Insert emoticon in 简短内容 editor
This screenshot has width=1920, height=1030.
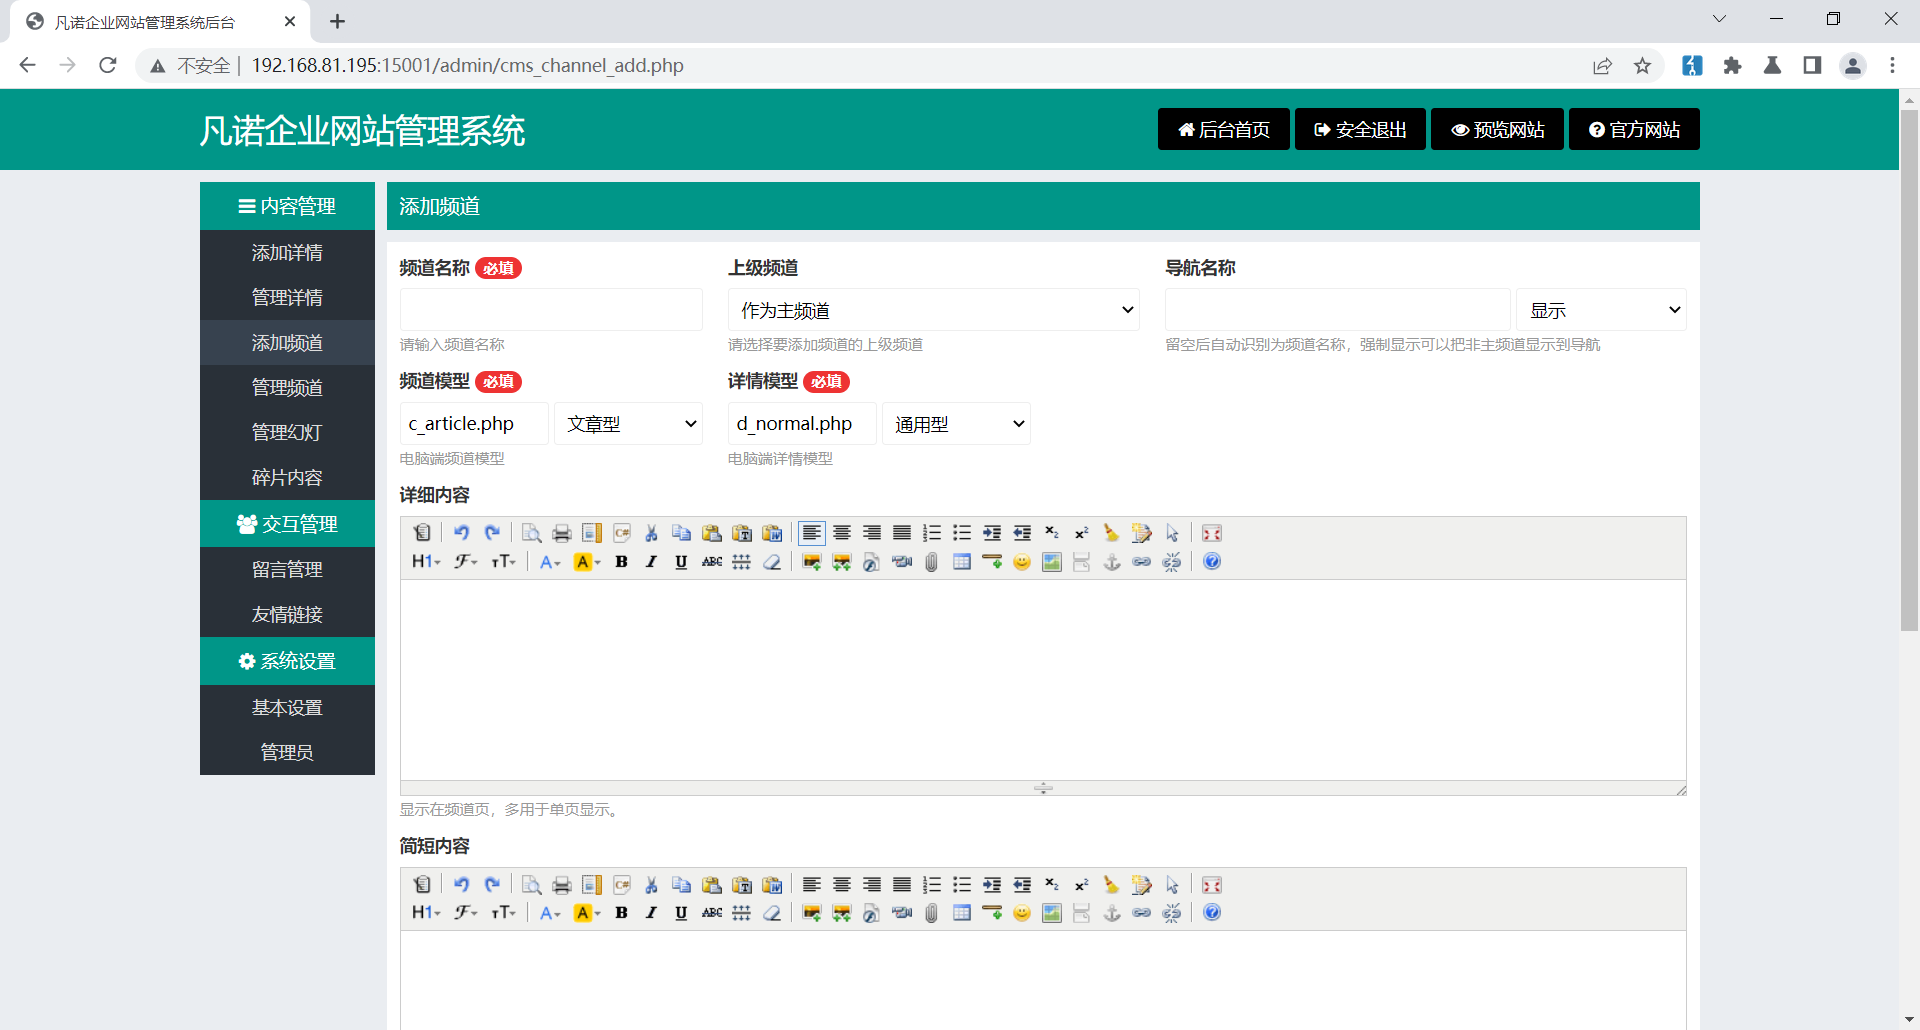(x=1022, y=913)
